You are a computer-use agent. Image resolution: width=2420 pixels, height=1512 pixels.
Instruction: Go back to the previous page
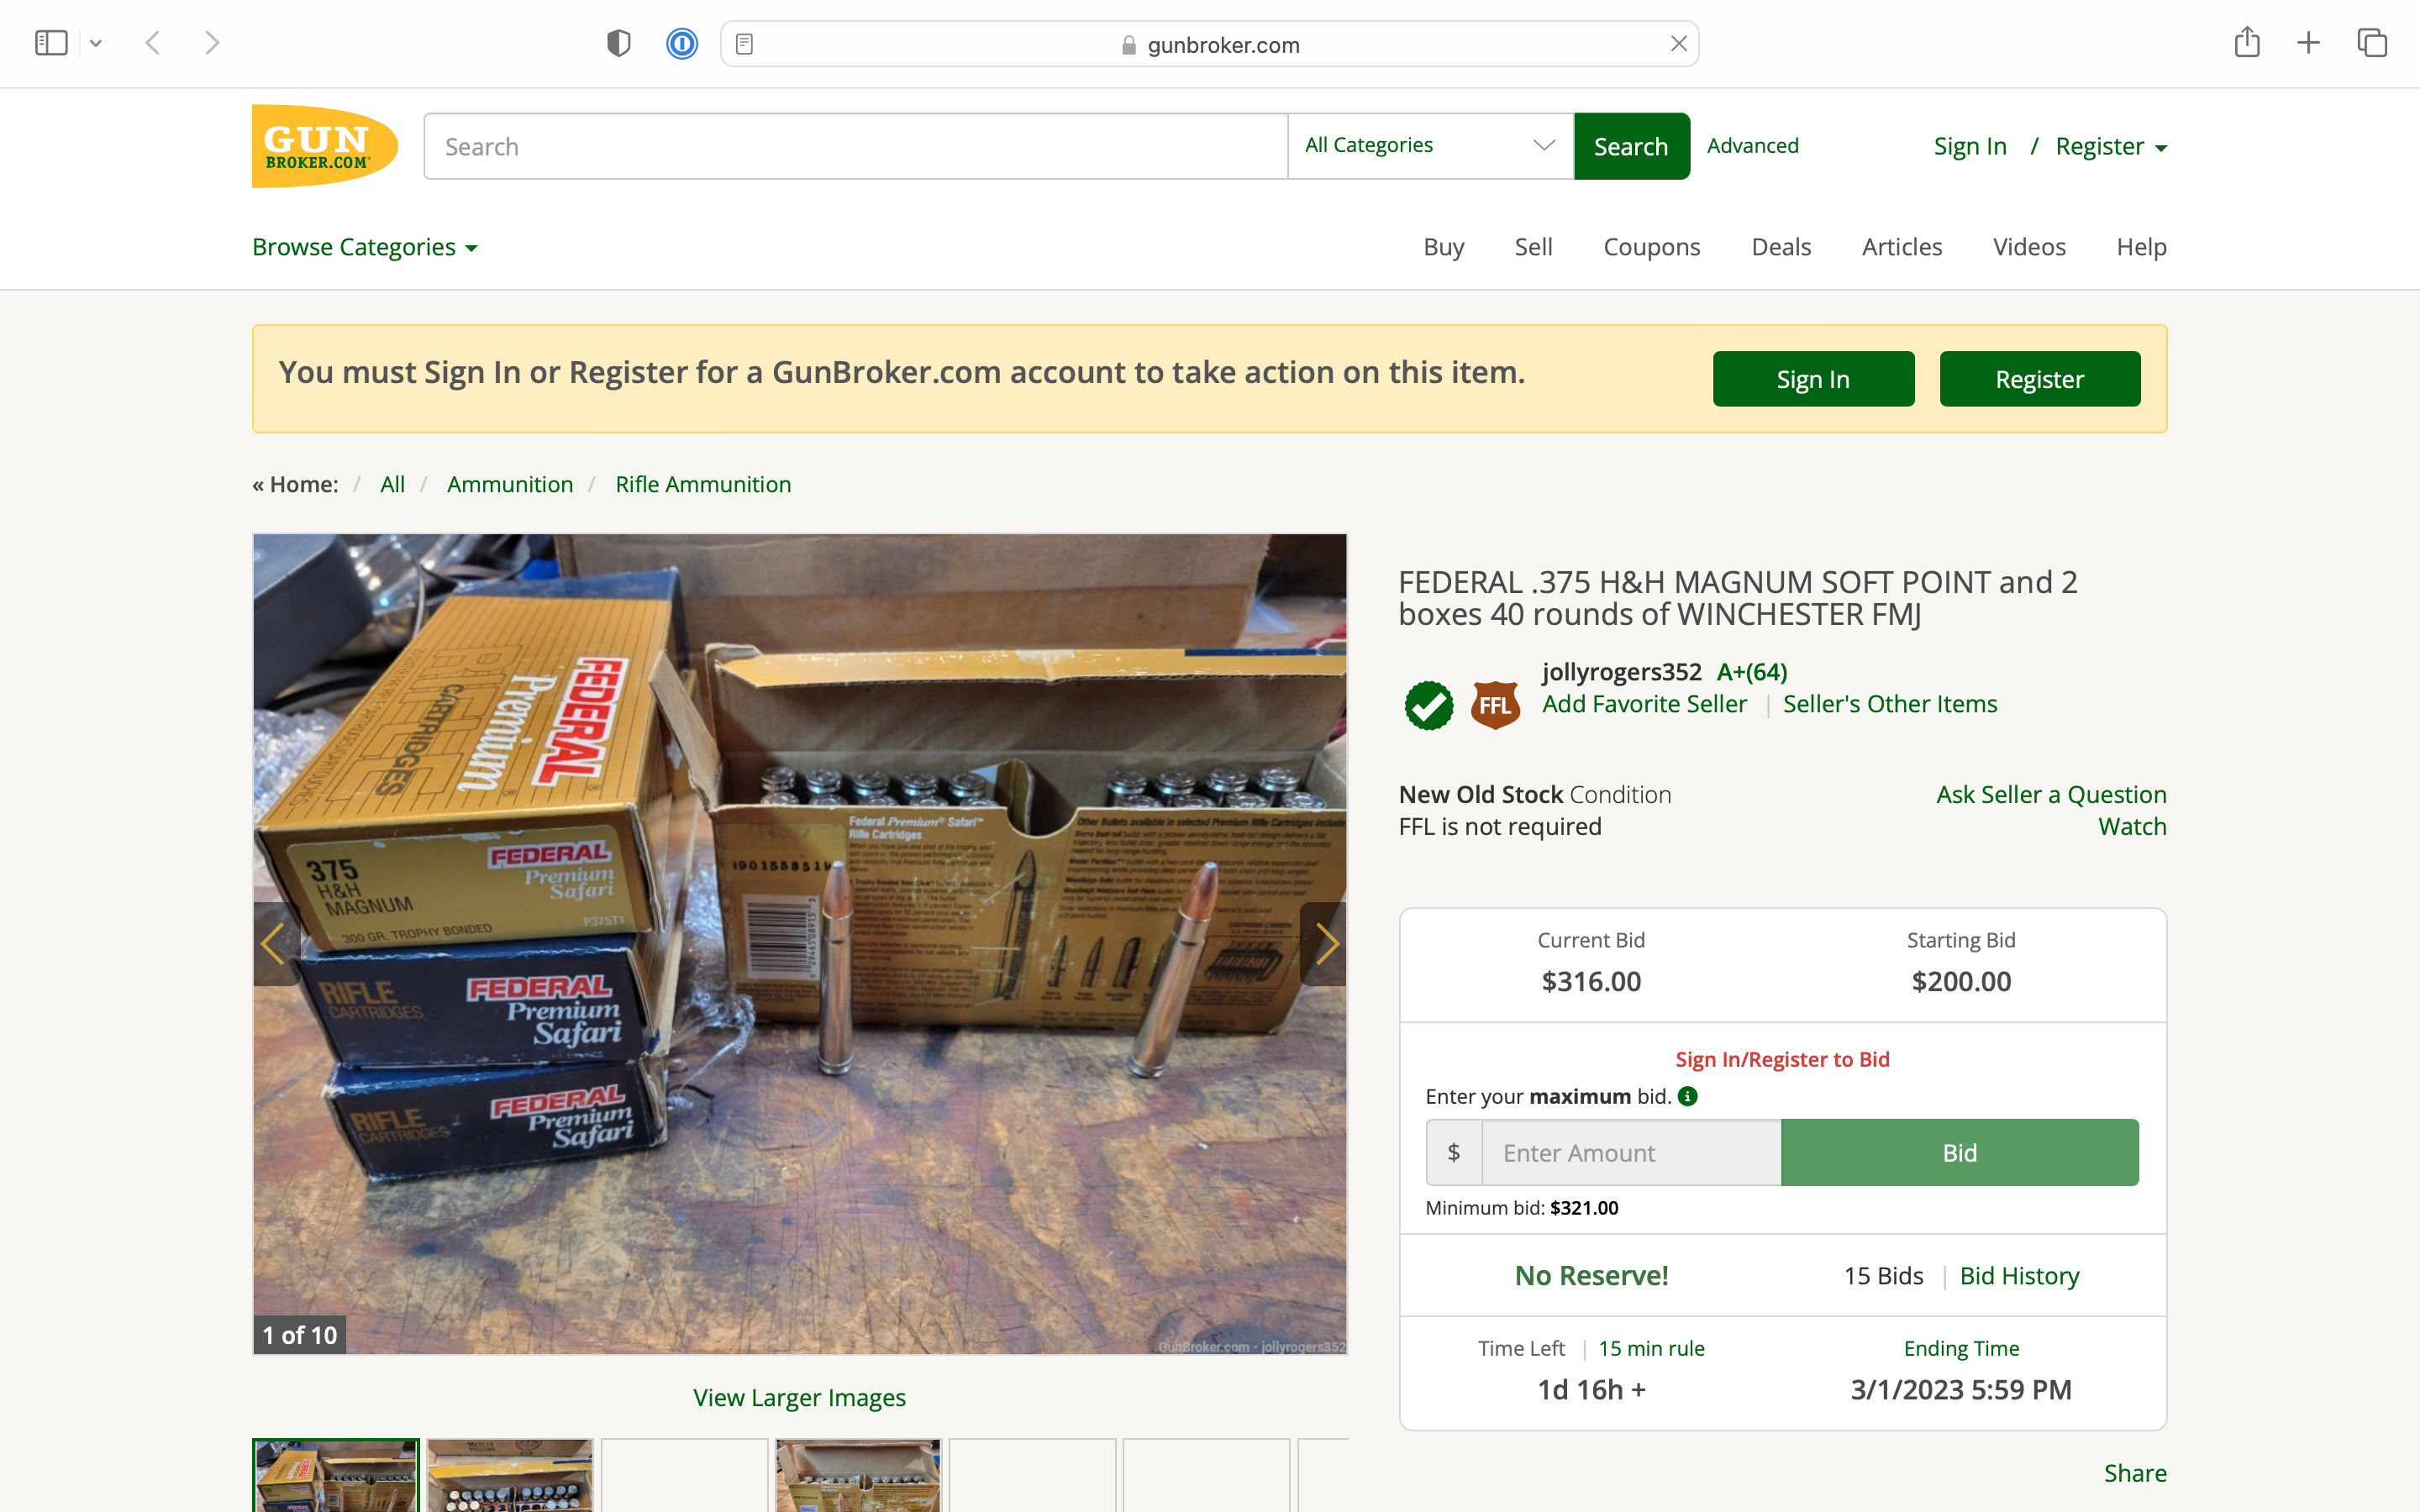(x=153, y=43)
